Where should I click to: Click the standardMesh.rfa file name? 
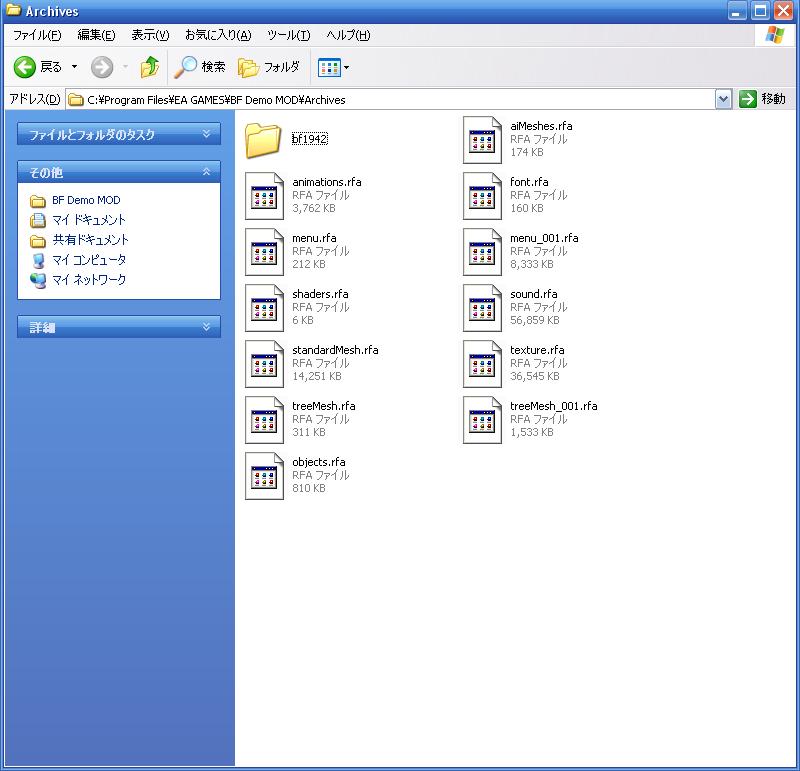335,351
